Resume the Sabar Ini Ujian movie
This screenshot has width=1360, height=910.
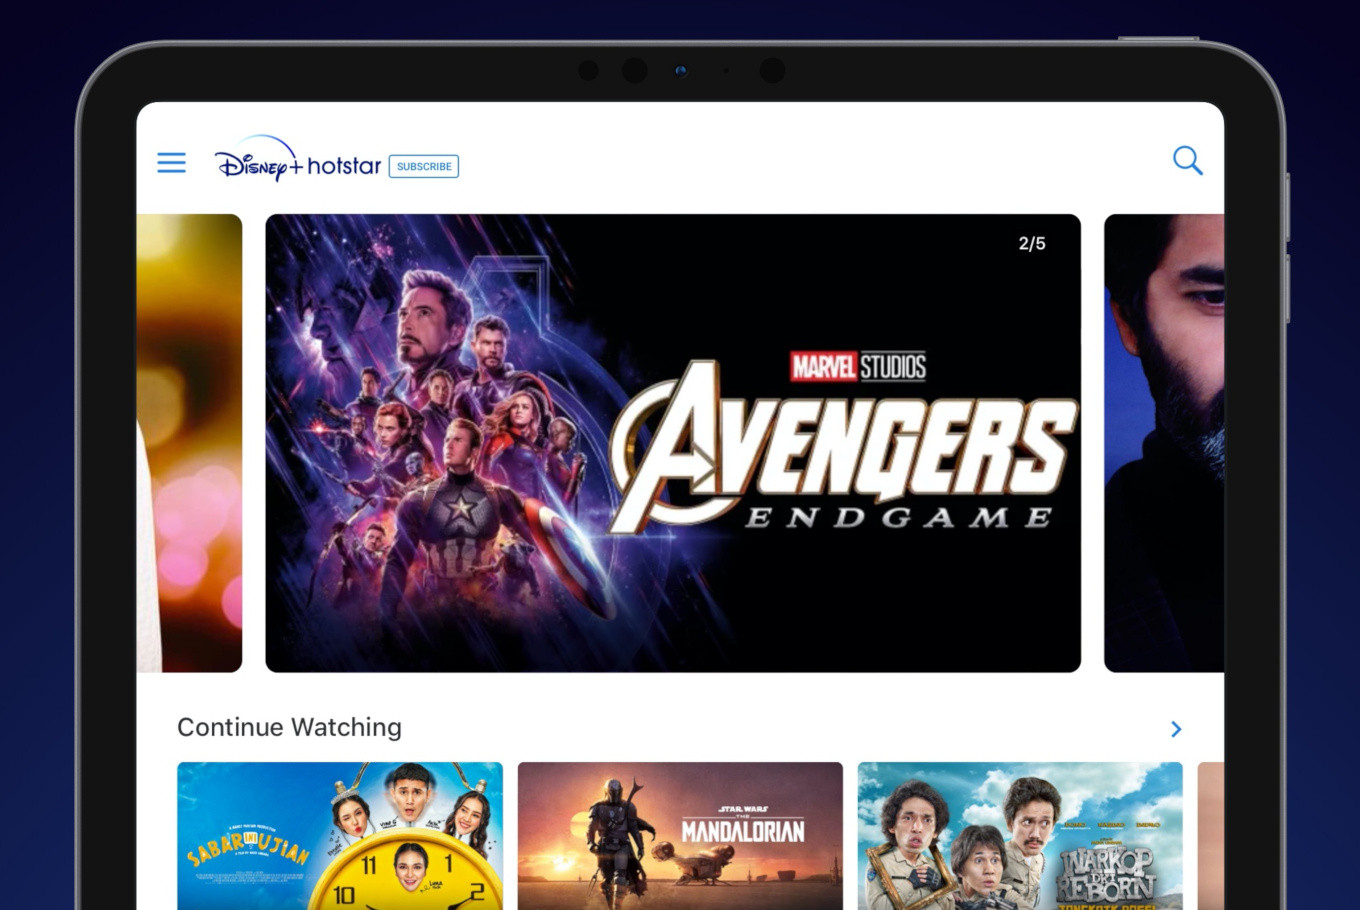pyautogui.click(x=340, y=836)
